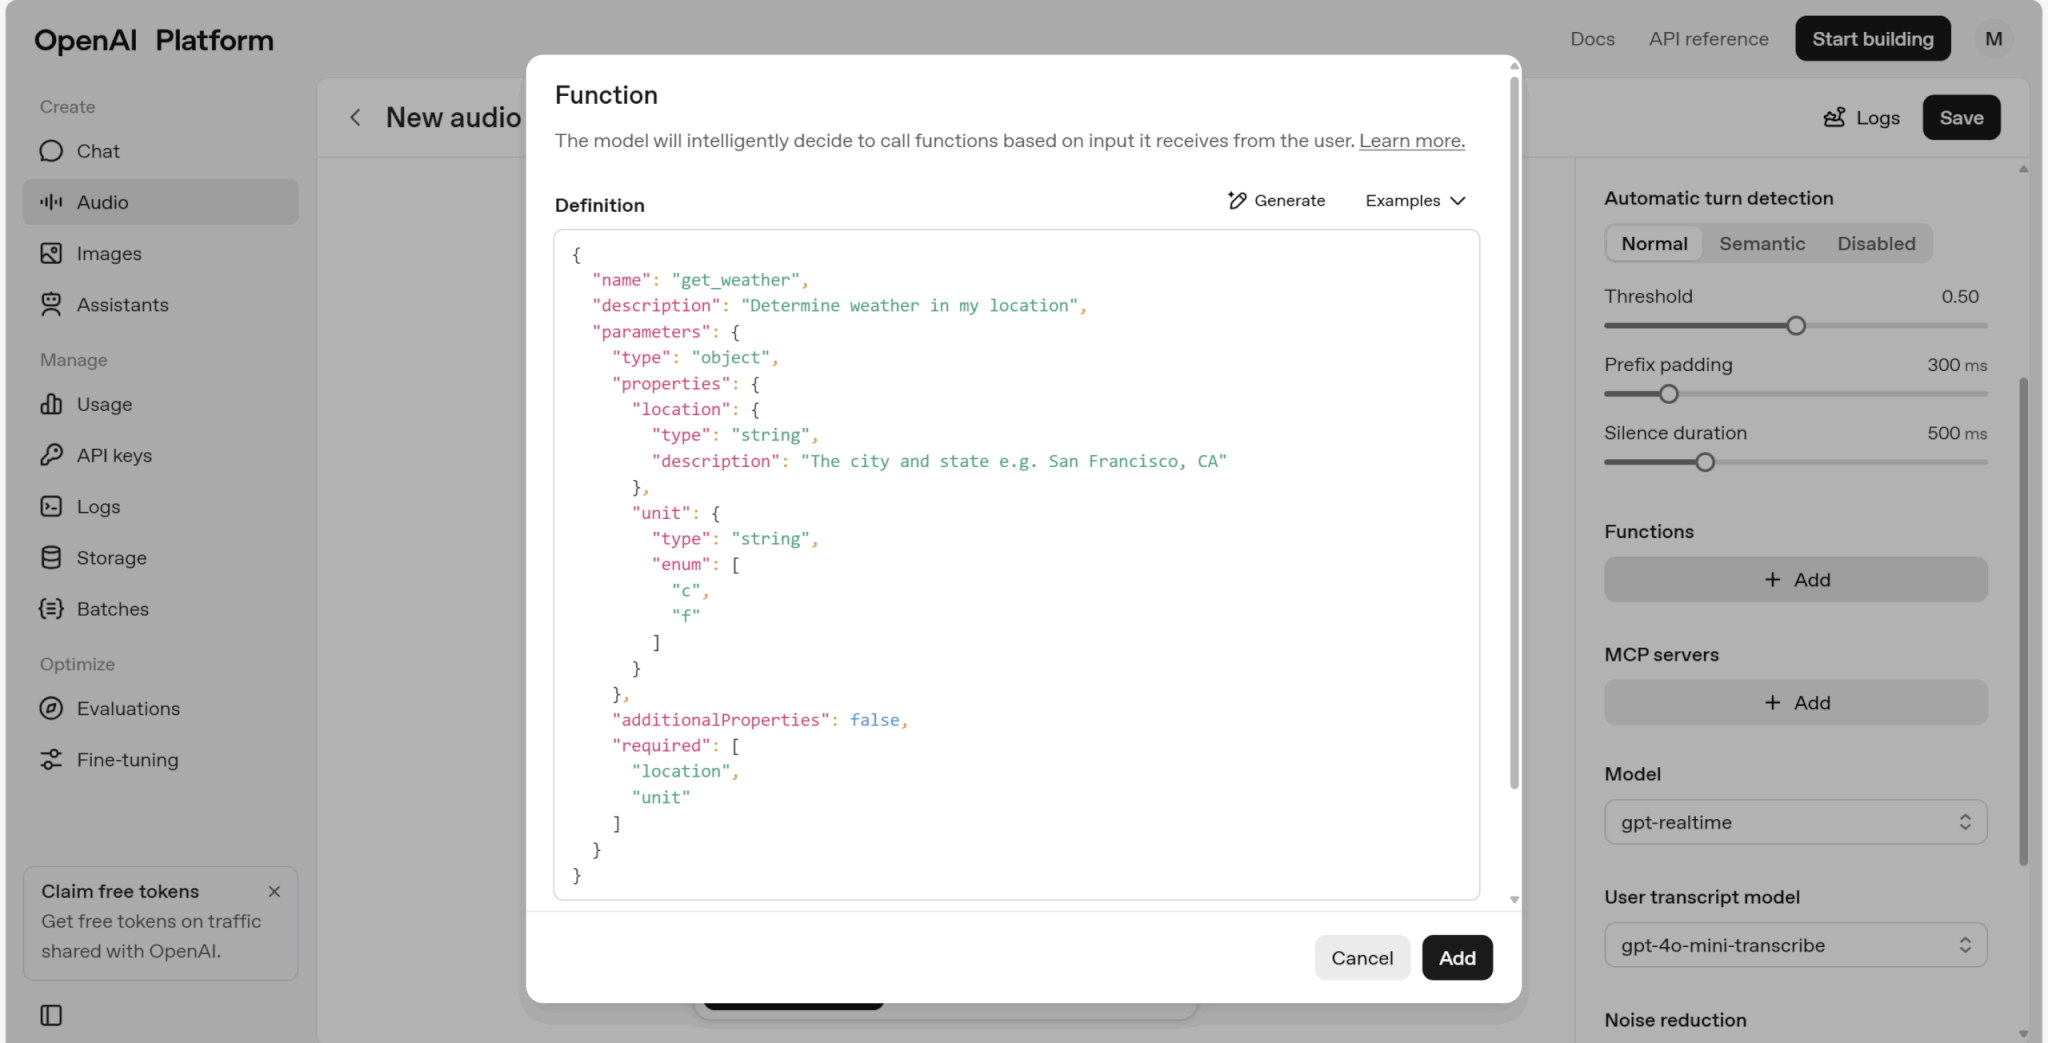Open Storage via the database icon
The image size is (2048, 1043).
coord(51,558)
